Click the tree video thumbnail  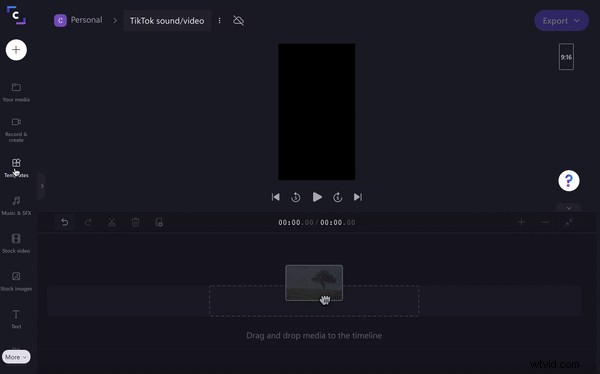(314, 283)
